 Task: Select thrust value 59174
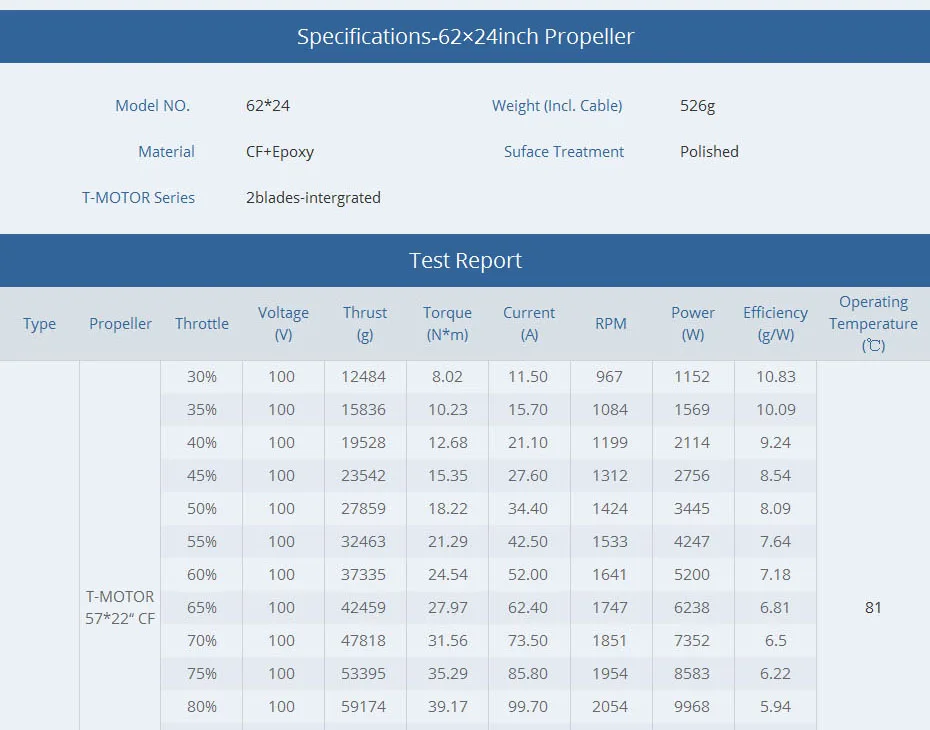(x=364, y=707)
